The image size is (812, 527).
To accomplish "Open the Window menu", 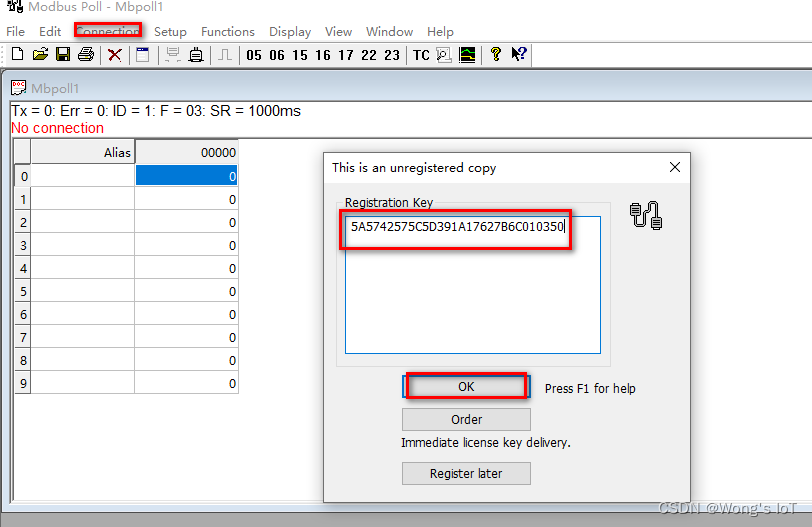I will tap(389, 32).
